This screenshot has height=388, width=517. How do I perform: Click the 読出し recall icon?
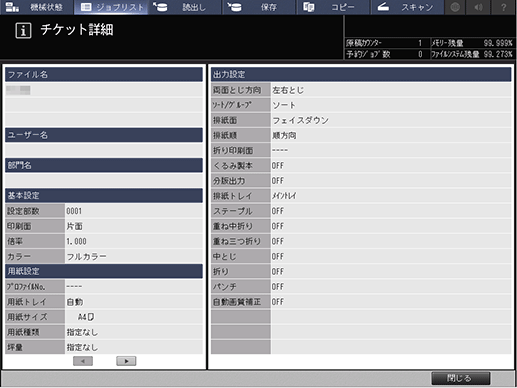pyautogui.click(x=160, y=7)
